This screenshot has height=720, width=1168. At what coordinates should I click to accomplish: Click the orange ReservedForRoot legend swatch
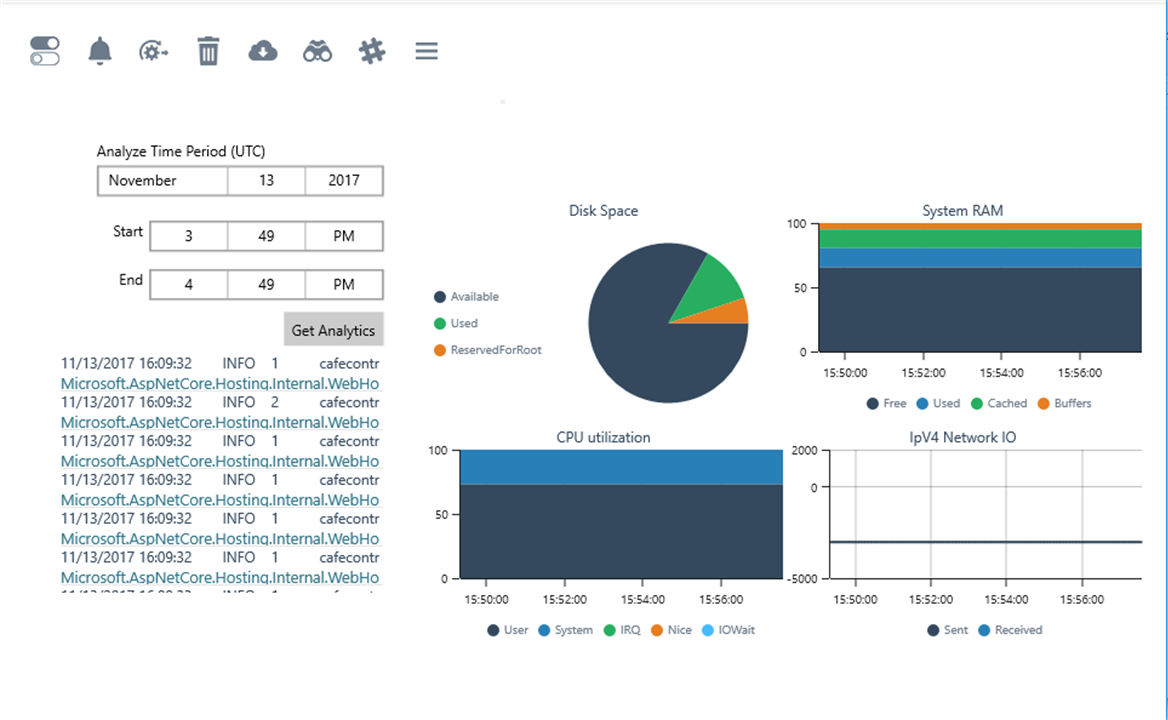click(x=439, y=350)
